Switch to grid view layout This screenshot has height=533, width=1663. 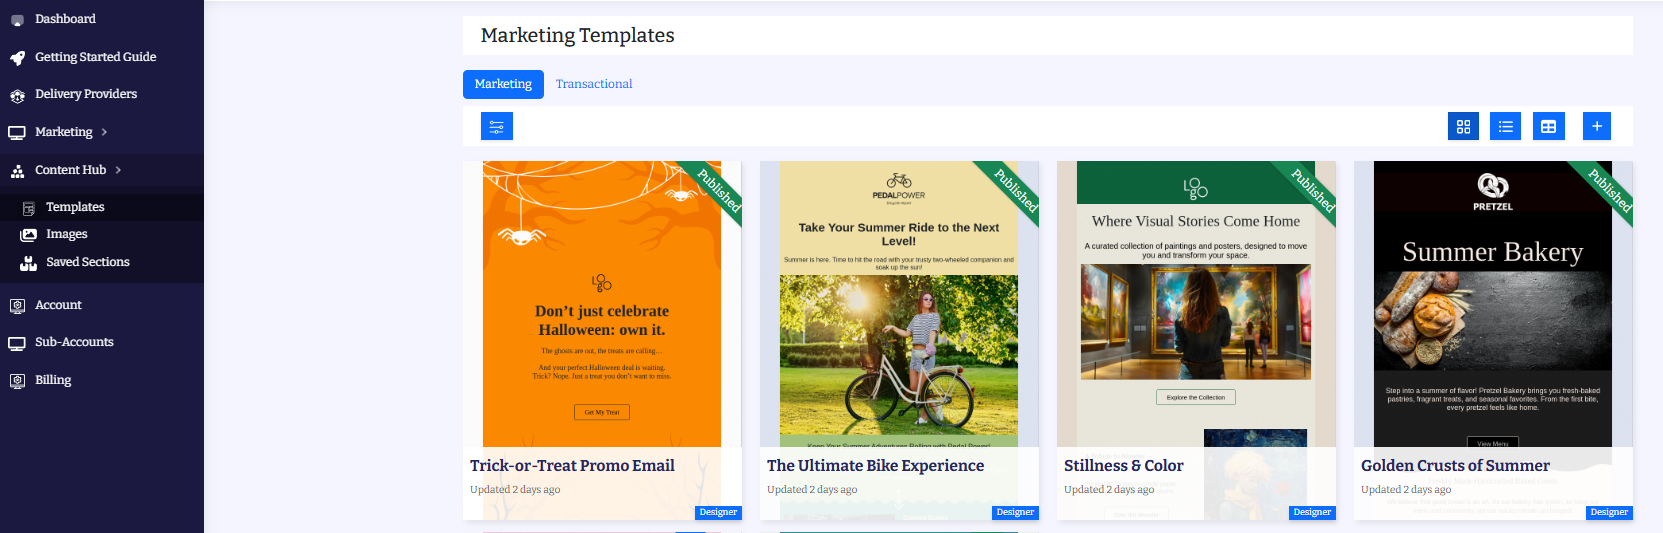(1463, 126)
